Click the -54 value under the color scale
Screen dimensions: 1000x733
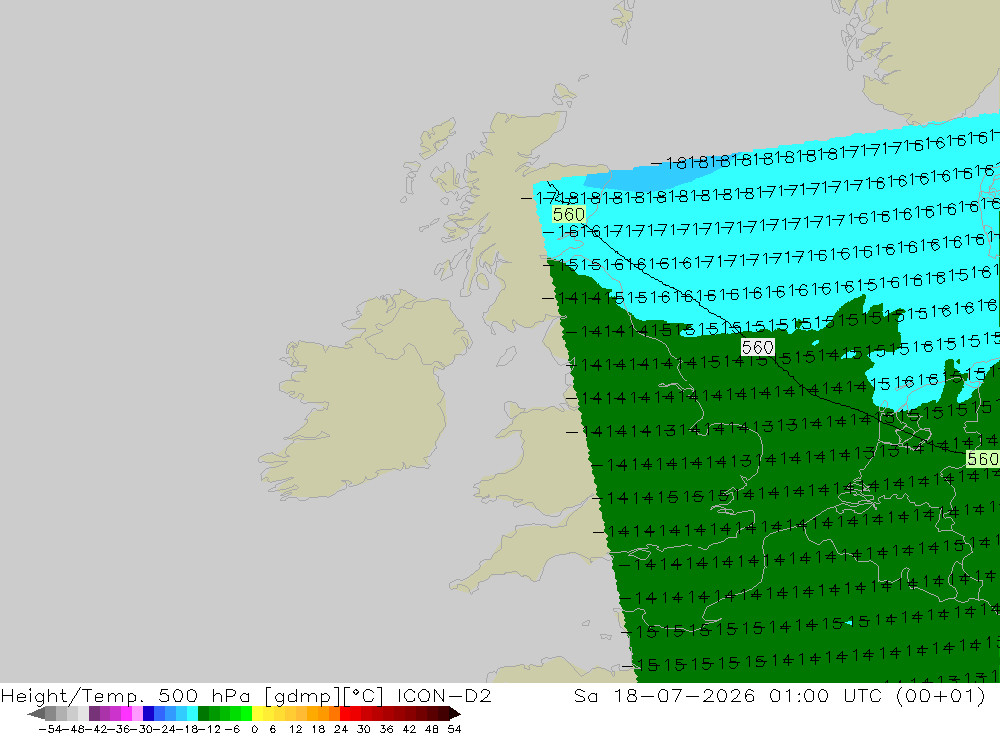click(x=51, y=729)
